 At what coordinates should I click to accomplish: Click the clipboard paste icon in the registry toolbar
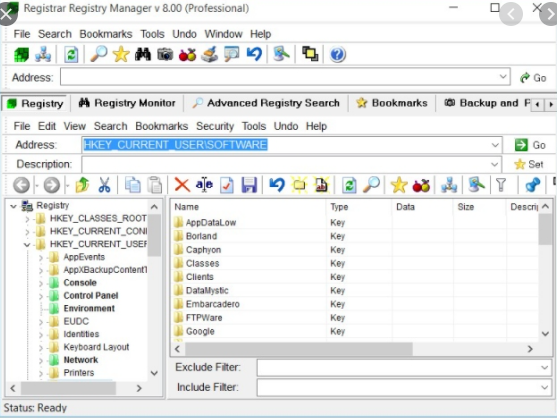coord(155,185)
